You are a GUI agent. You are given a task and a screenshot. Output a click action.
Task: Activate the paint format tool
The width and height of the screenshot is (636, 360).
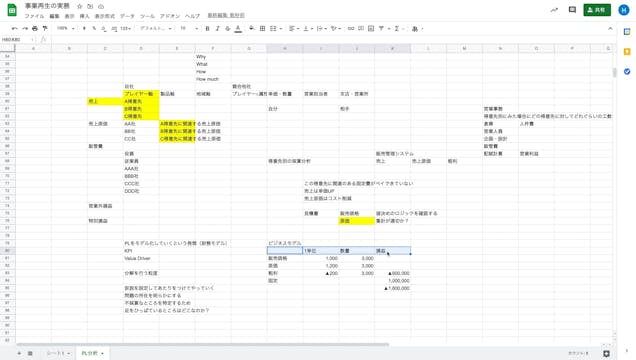[x=45, y=28]
